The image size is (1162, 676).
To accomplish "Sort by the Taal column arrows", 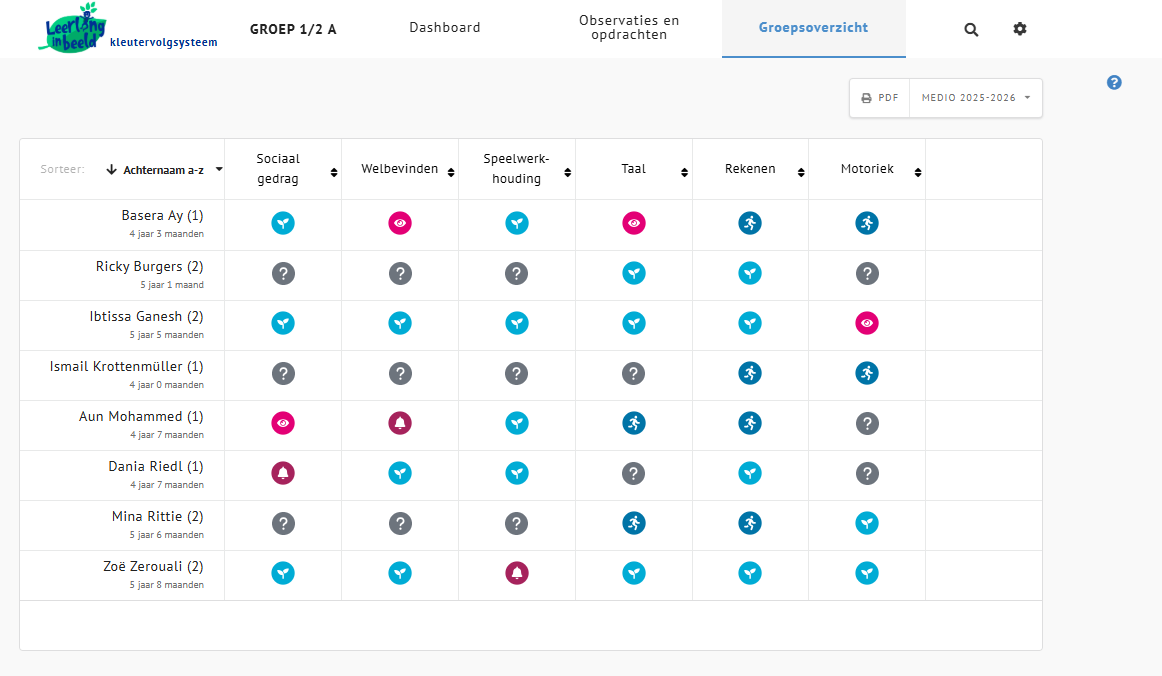I will (685, 172).
